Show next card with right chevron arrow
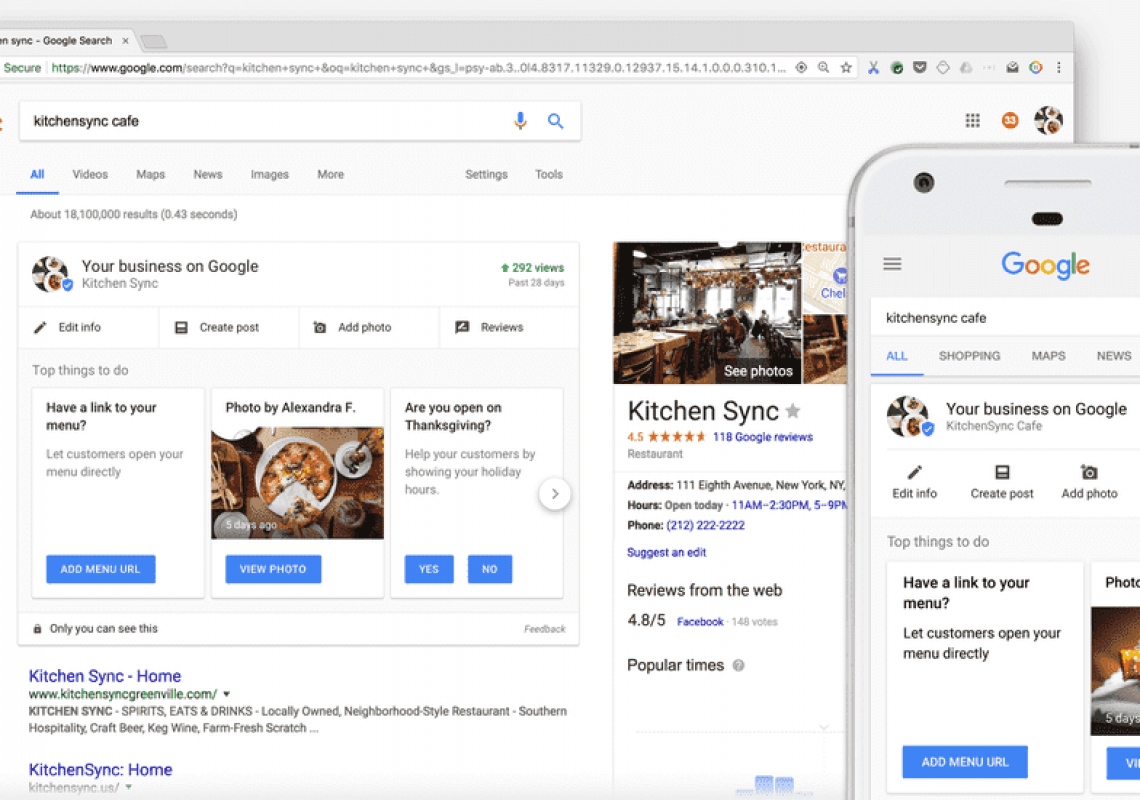 pyautogui.click(x=555, y=494)
